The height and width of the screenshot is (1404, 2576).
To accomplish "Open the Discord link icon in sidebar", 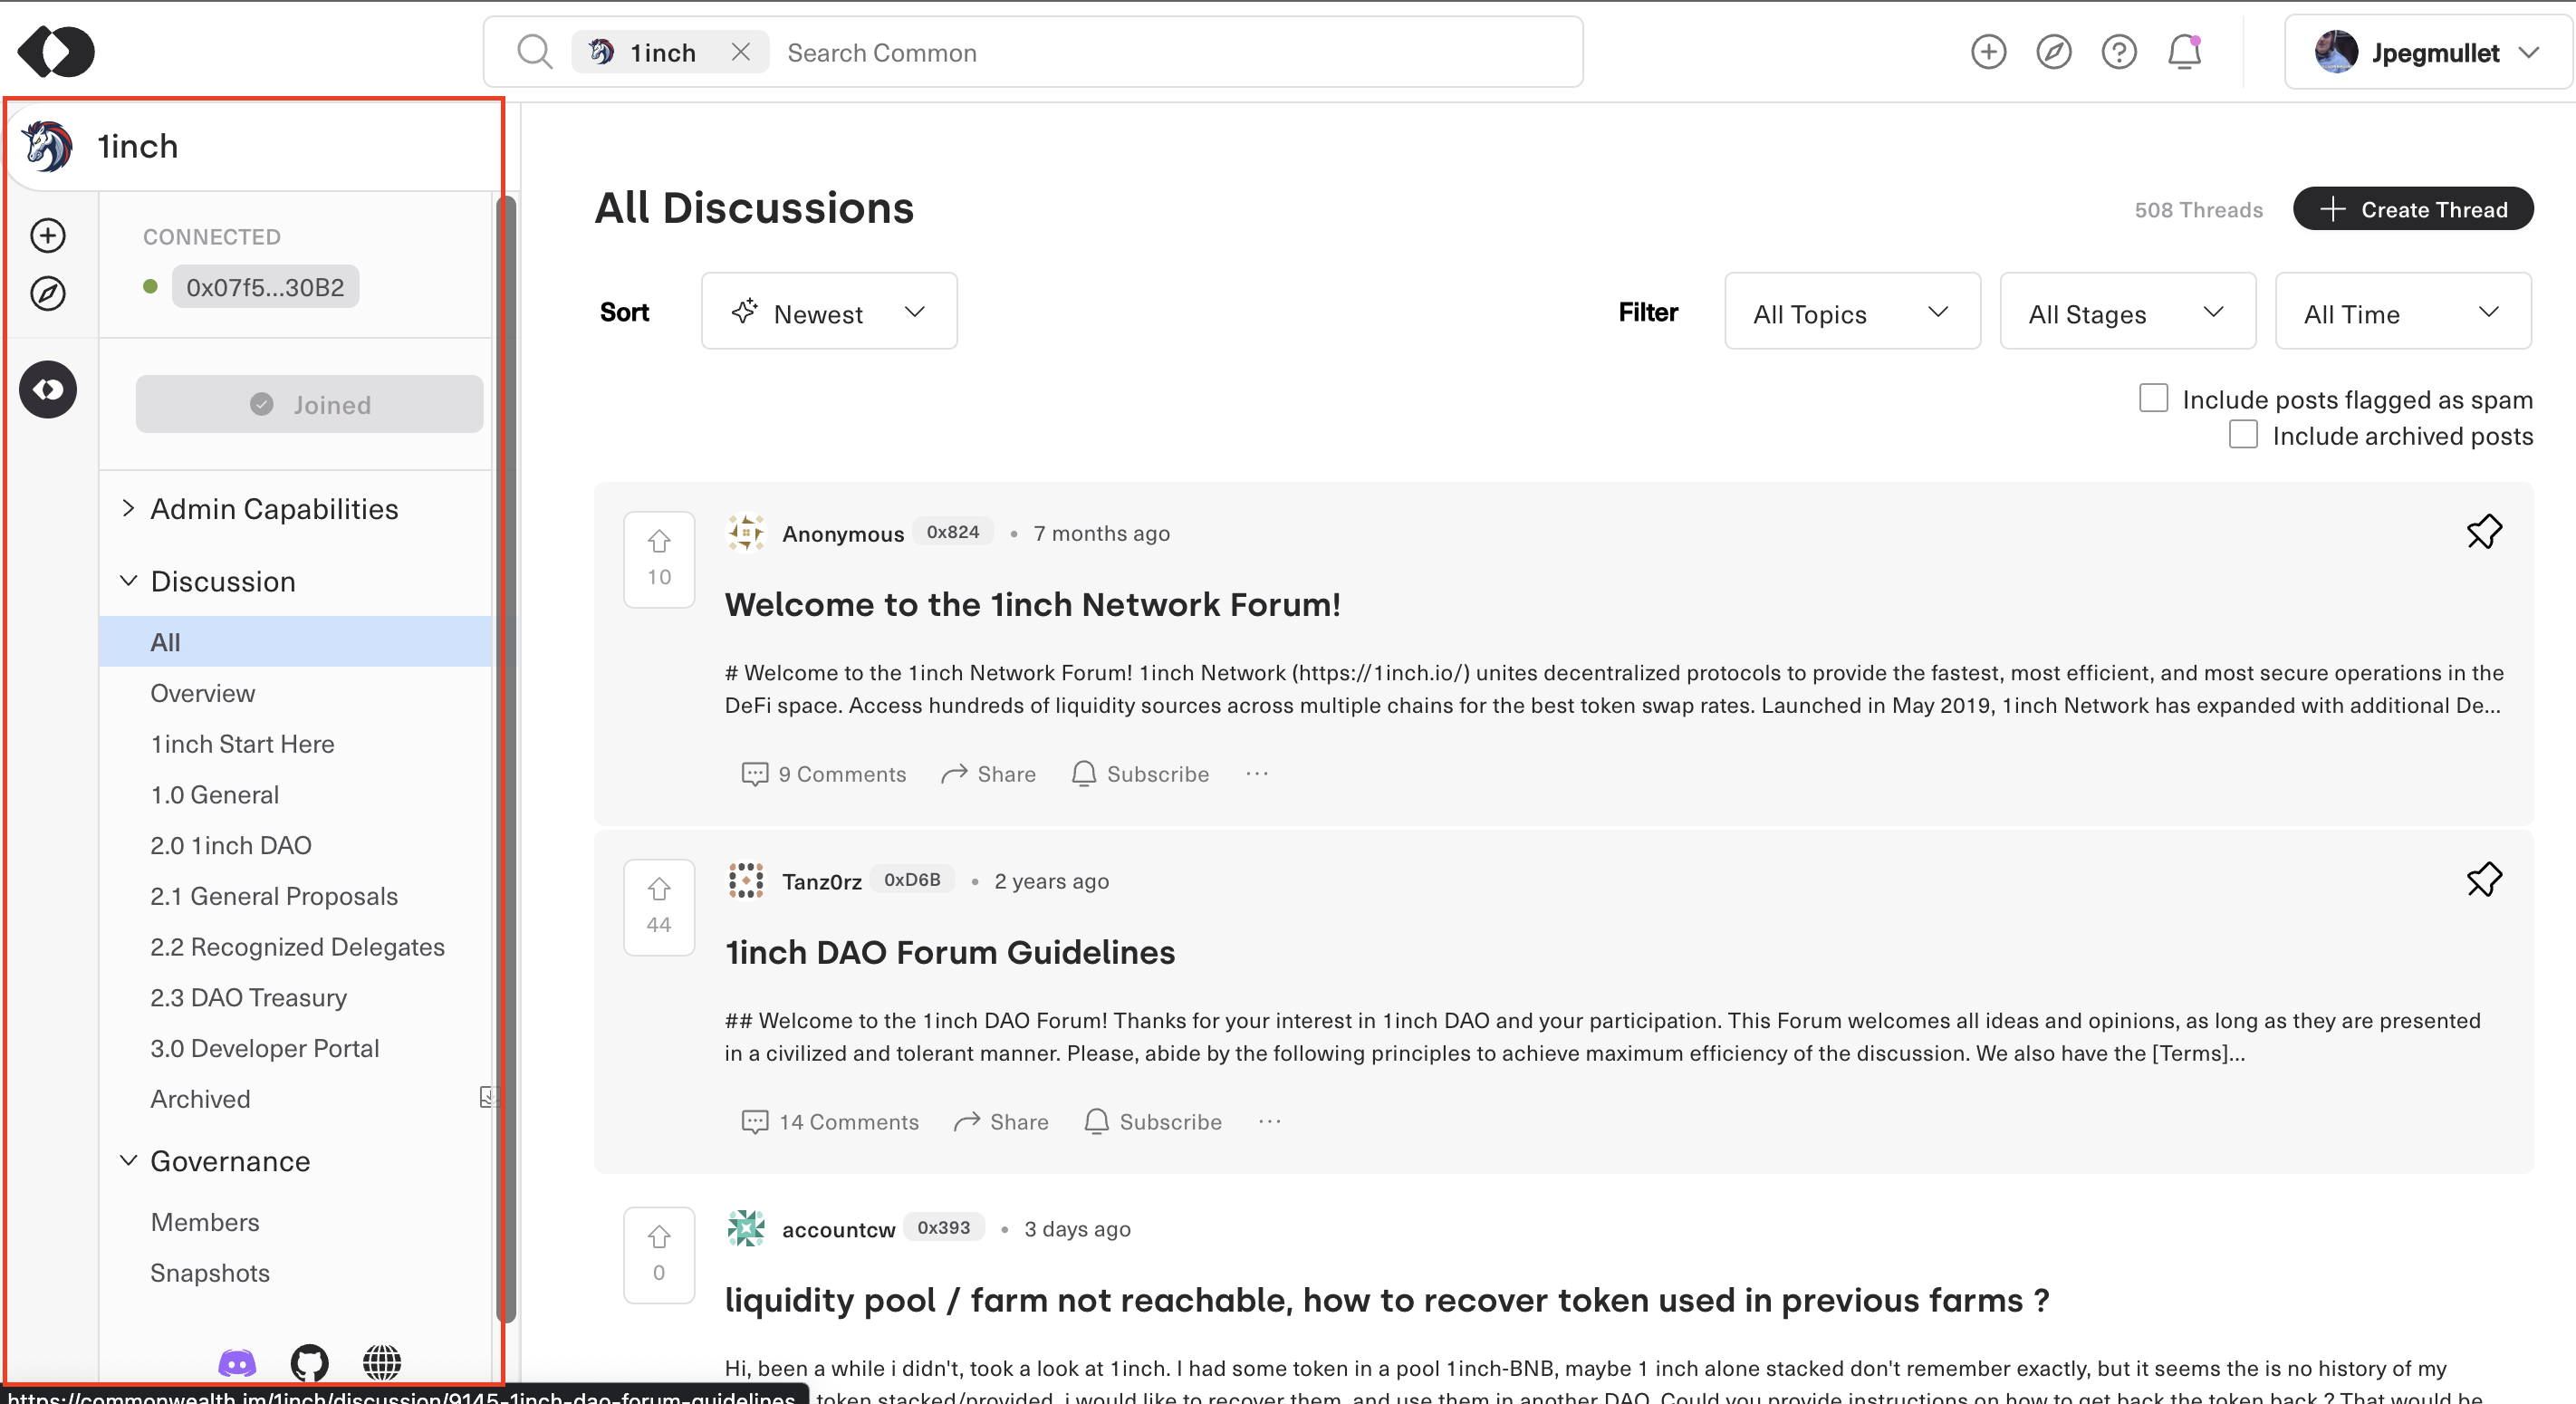I will (x=237, y=1362).
